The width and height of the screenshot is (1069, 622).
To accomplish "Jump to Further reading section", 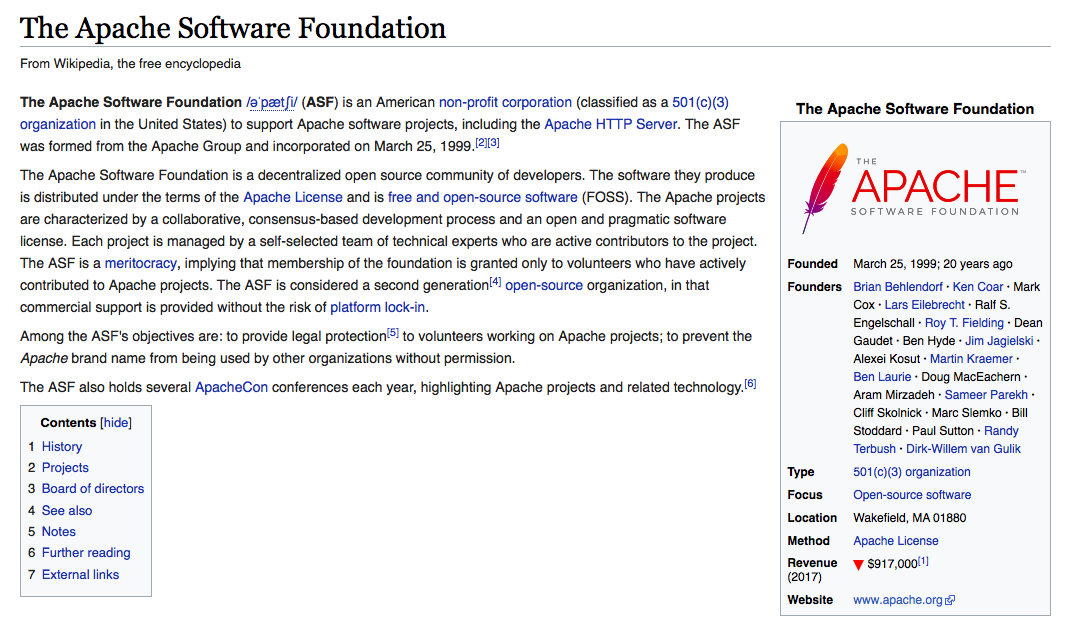I will tap(86, 553).
